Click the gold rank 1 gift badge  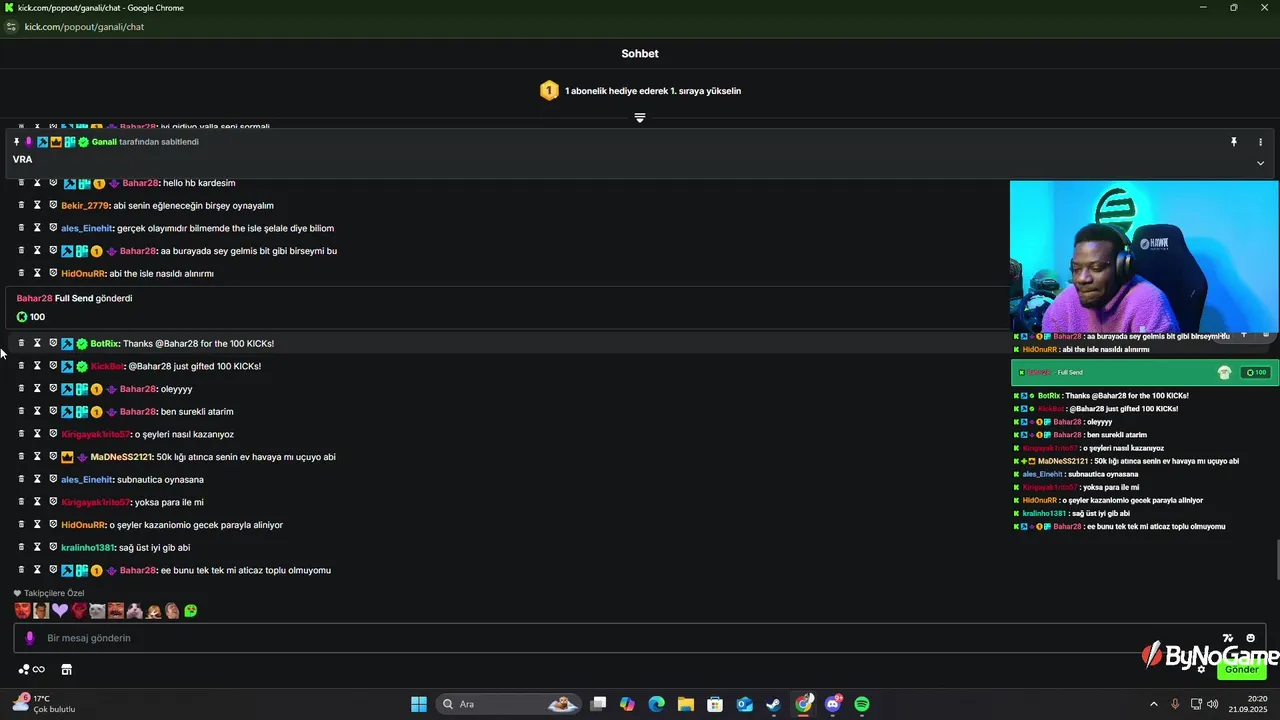coord(549,91)
